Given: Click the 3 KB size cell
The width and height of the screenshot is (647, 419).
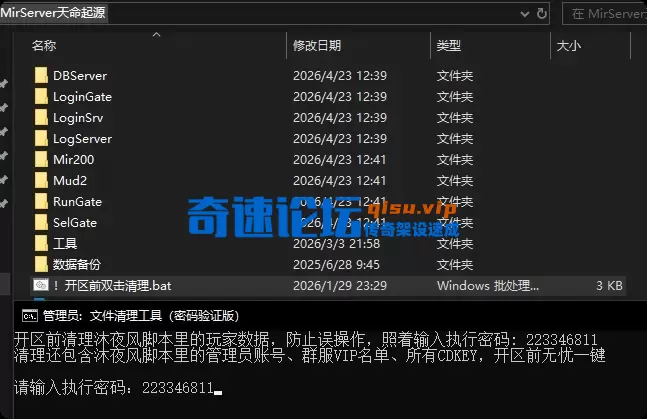Looking at the screenshot, I should [x=609, y=285].
